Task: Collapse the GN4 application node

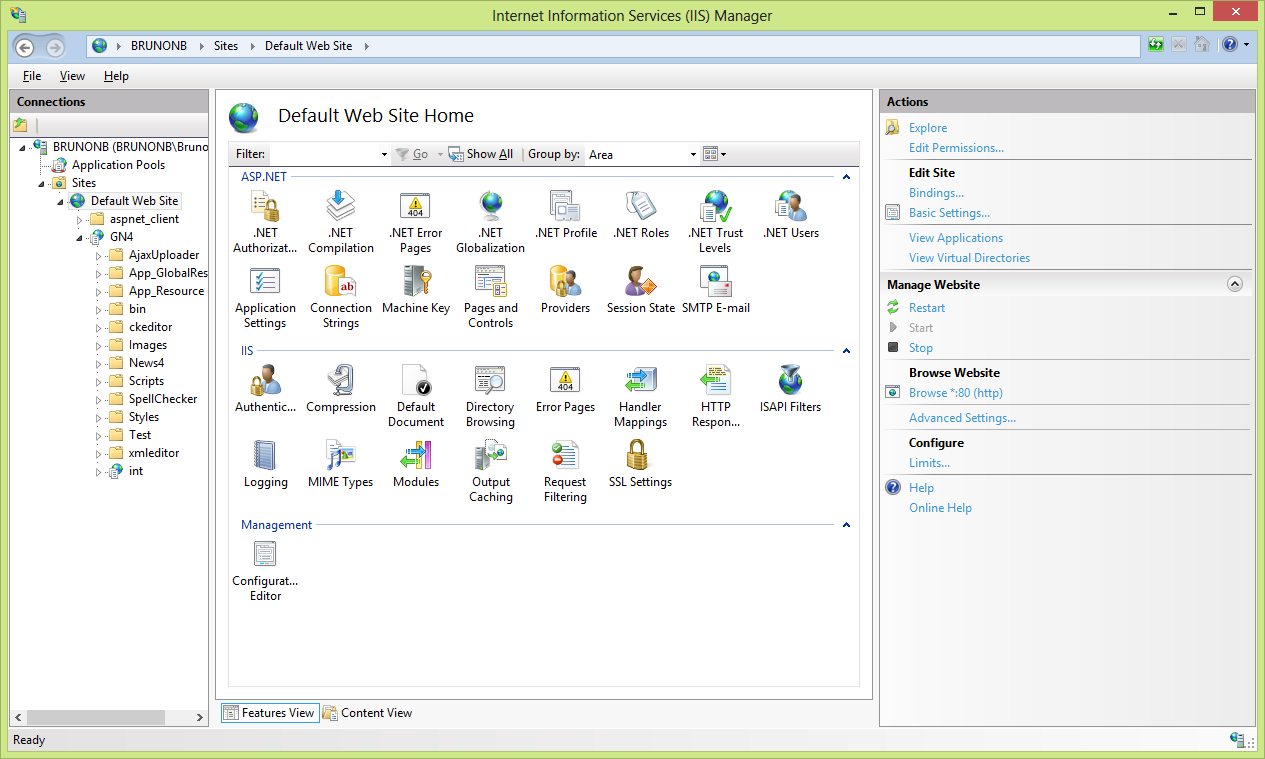Action: pos(80,238)
